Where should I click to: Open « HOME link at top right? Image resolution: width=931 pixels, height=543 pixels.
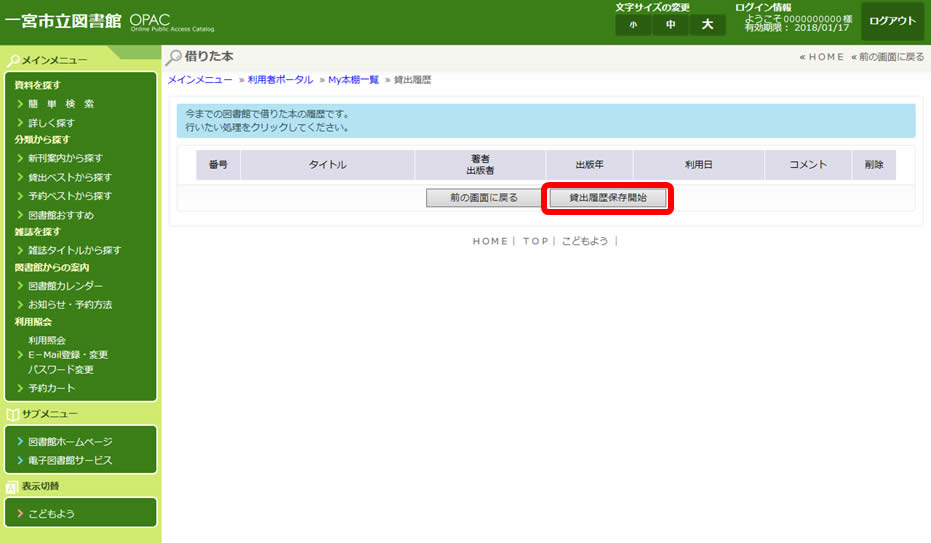(822, 57)
